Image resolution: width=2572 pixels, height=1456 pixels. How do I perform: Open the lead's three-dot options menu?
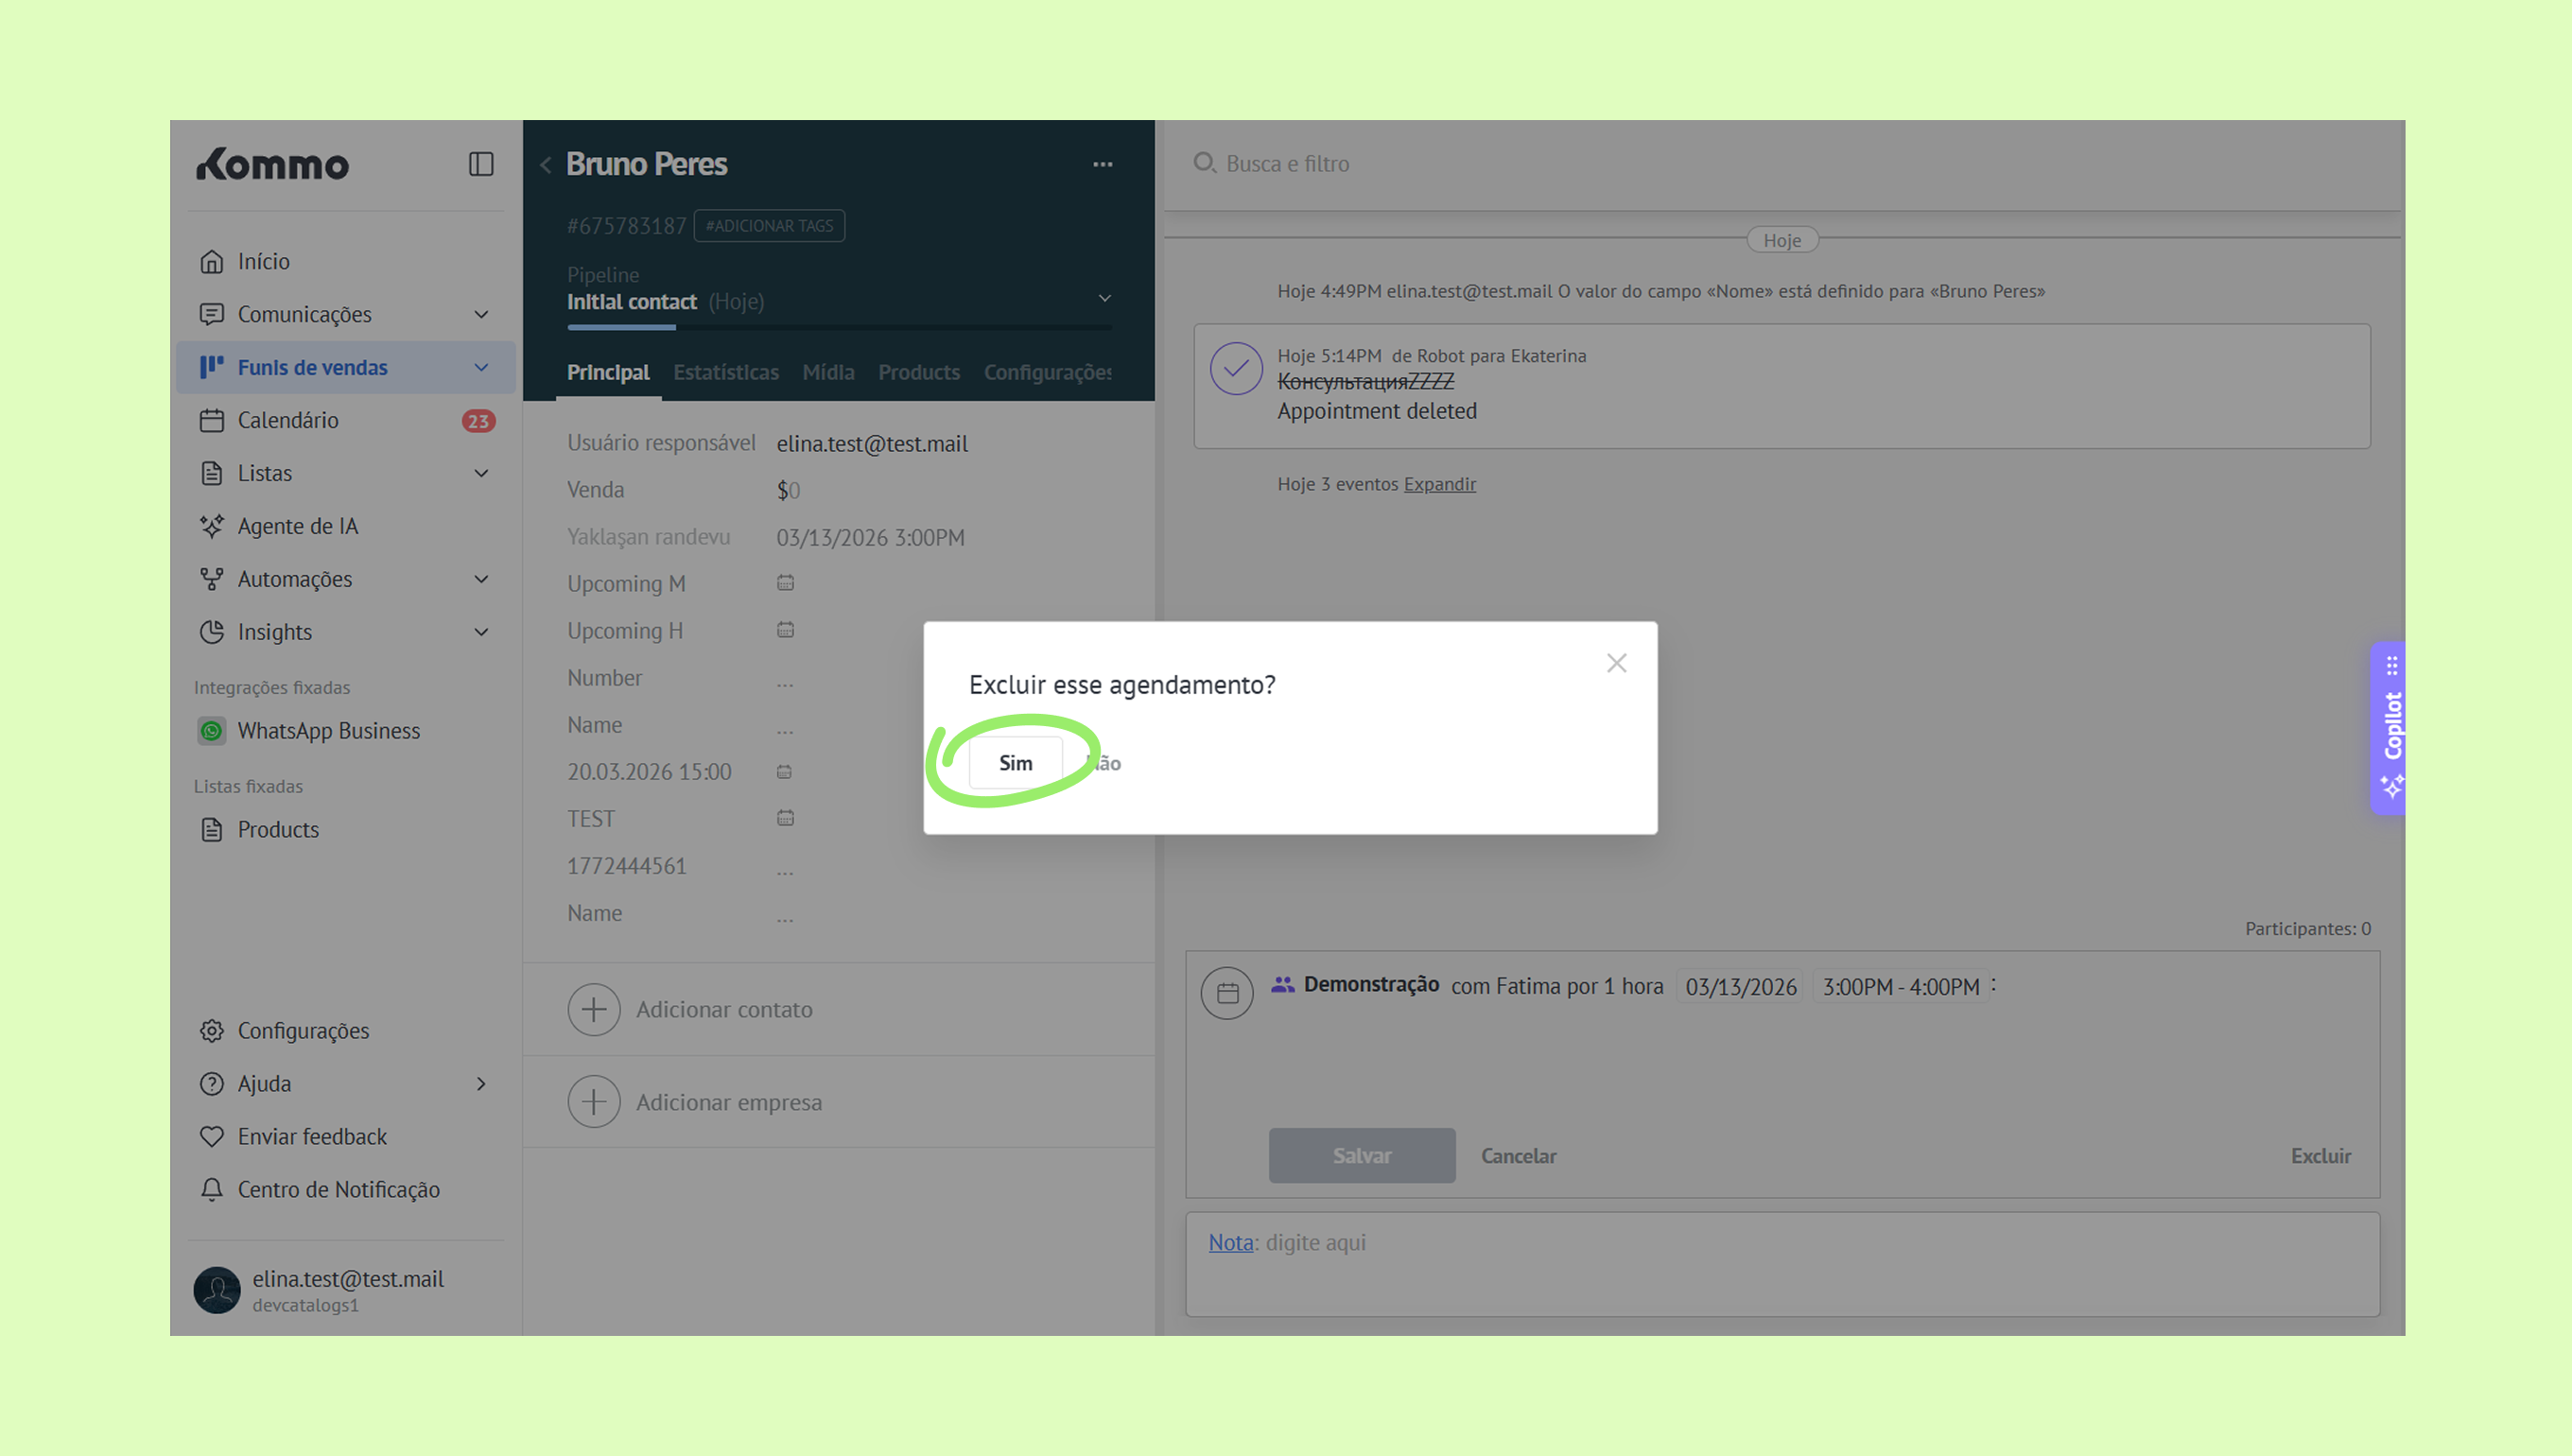[x=1102, y=164]
